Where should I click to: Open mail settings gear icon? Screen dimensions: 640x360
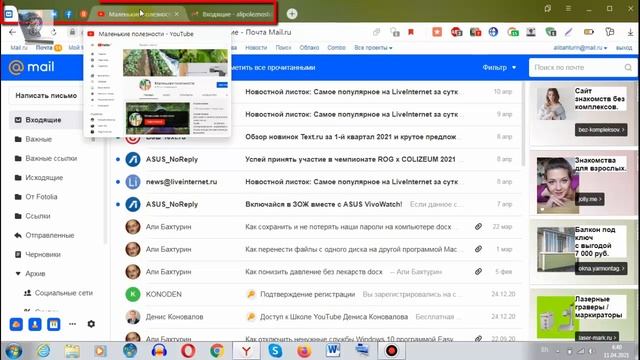pyautogui.click(x=91, y=324)
